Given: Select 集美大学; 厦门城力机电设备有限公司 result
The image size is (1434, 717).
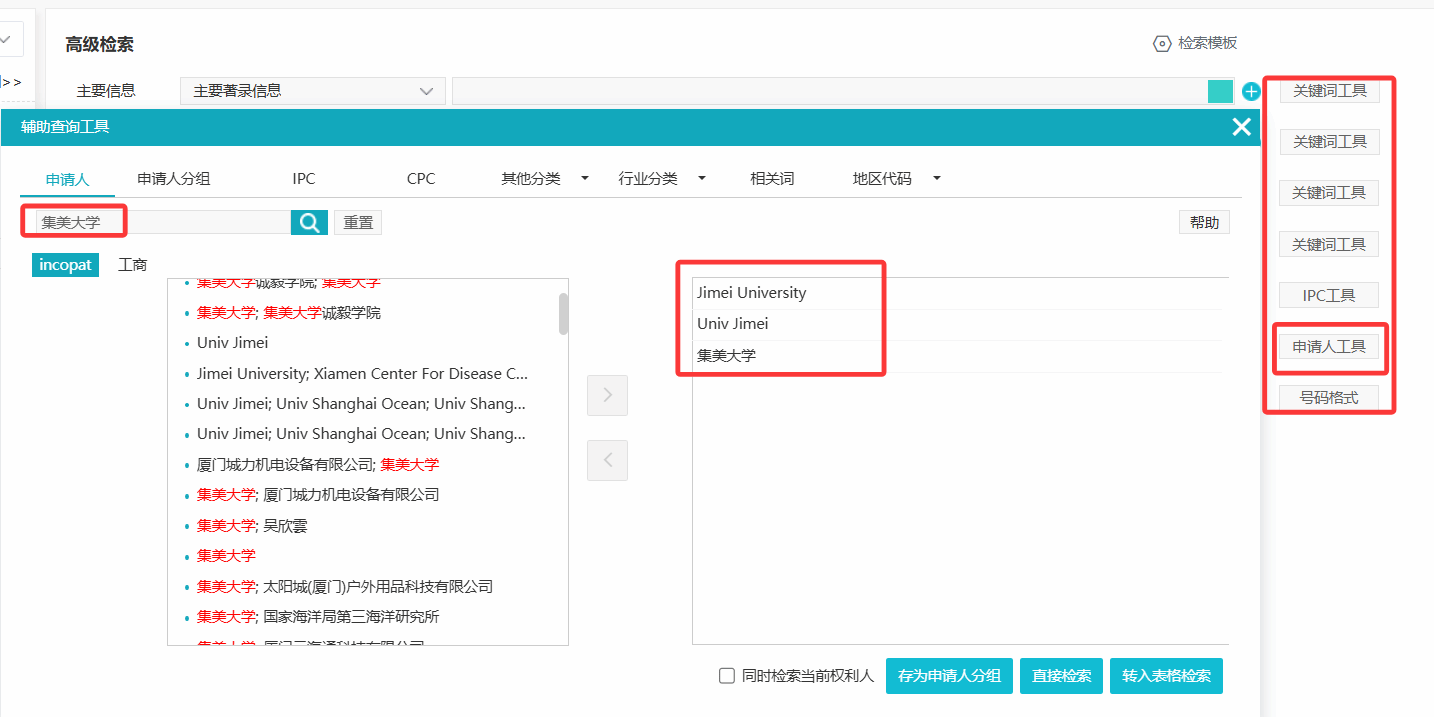Looking at the screenshot, I should pos(318,494).
